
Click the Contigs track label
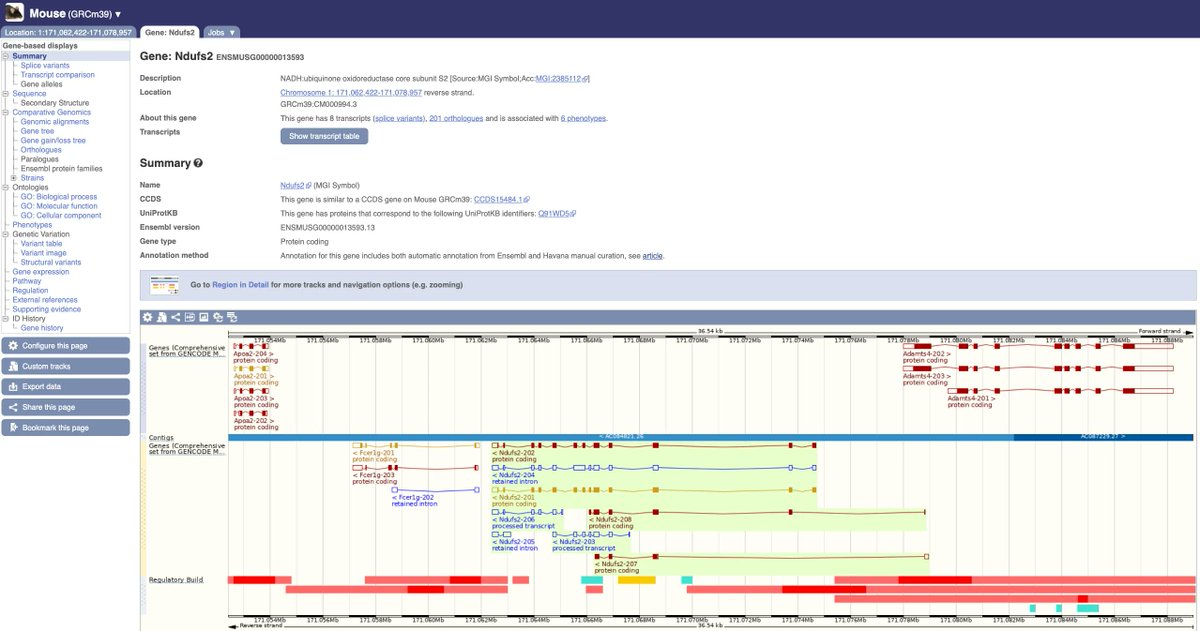[161, 437]
